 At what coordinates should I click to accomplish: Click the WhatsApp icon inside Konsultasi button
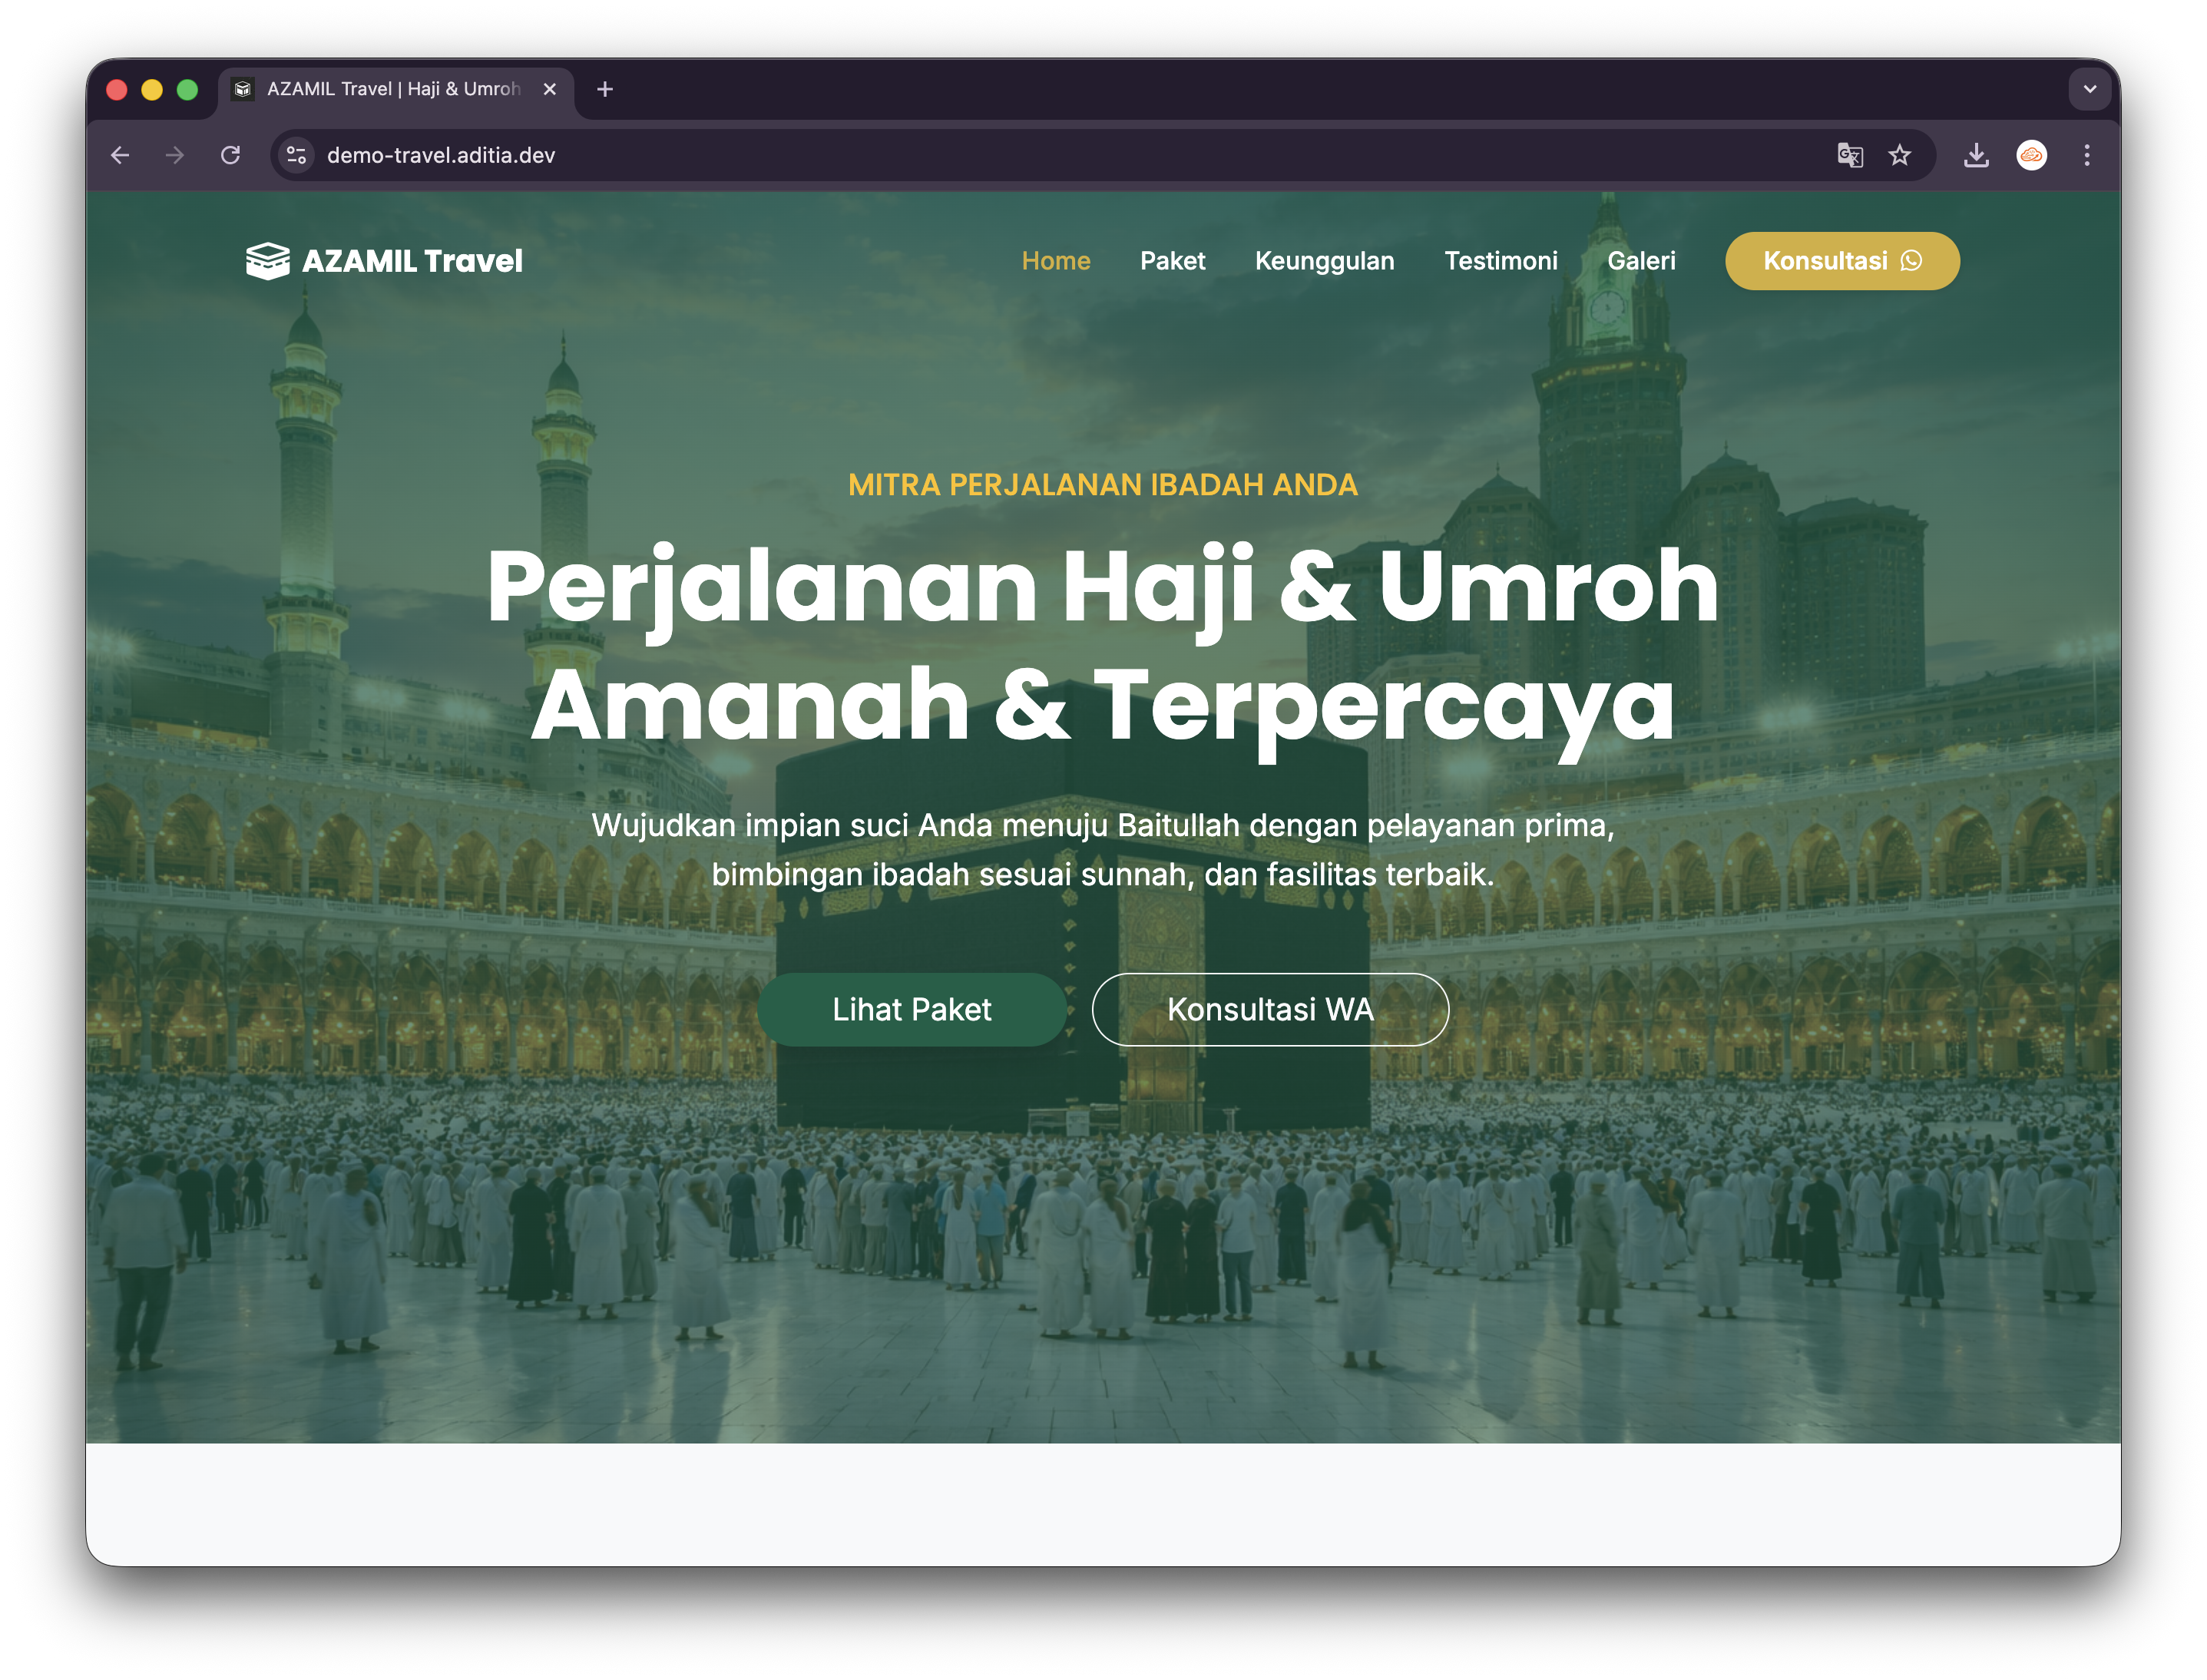tap(1913, 261)
